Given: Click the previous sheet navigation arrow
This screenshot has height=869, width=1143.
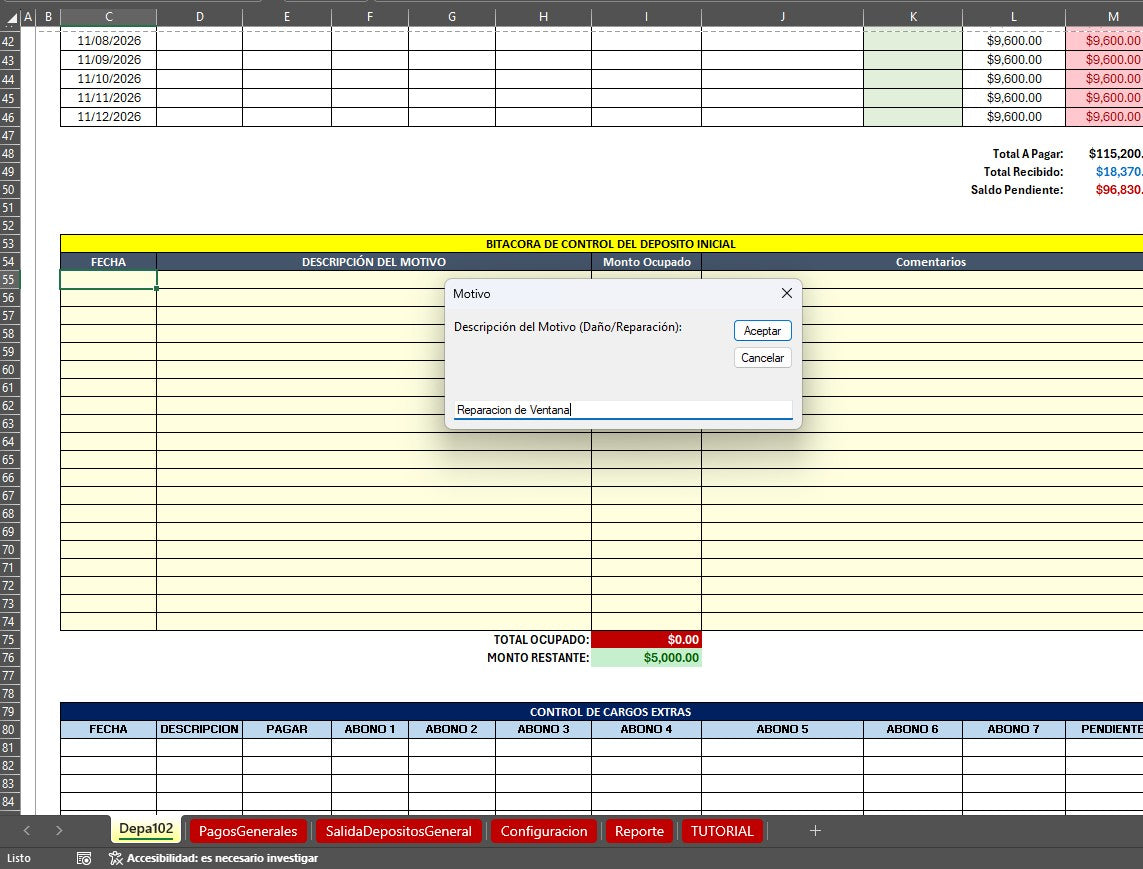Looking at the screenshot, I should (x=27, y=830).
